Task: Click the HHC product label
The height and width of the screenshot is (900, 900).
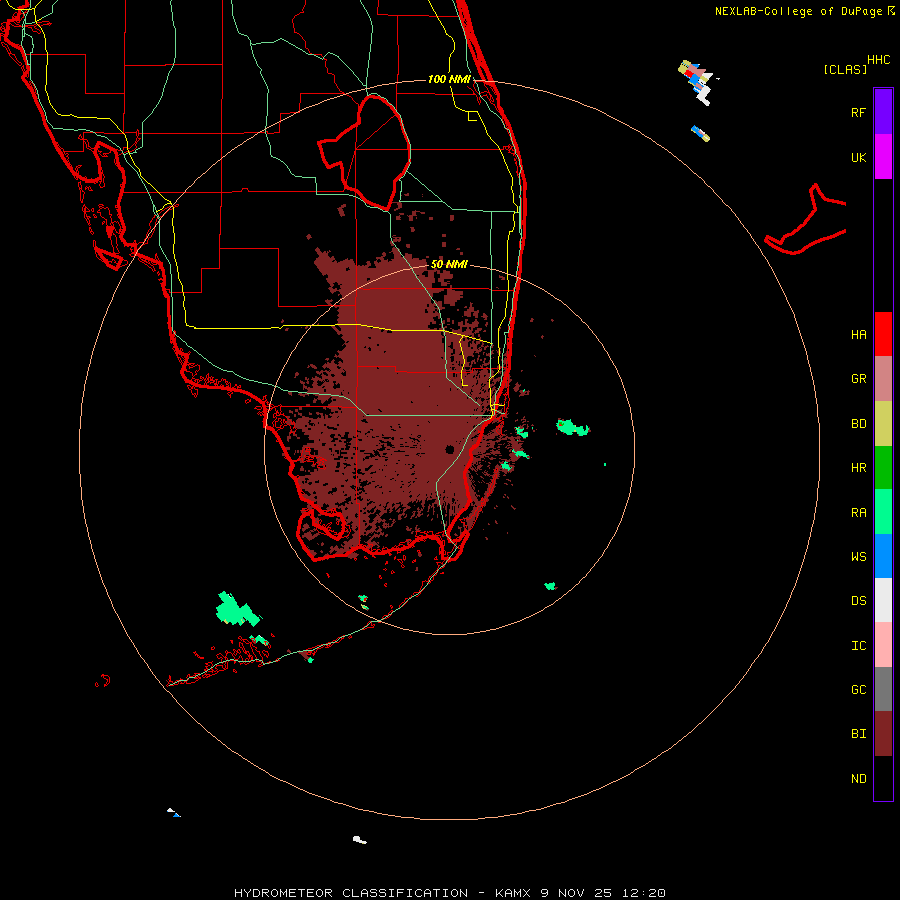Action: click(878, 60)
